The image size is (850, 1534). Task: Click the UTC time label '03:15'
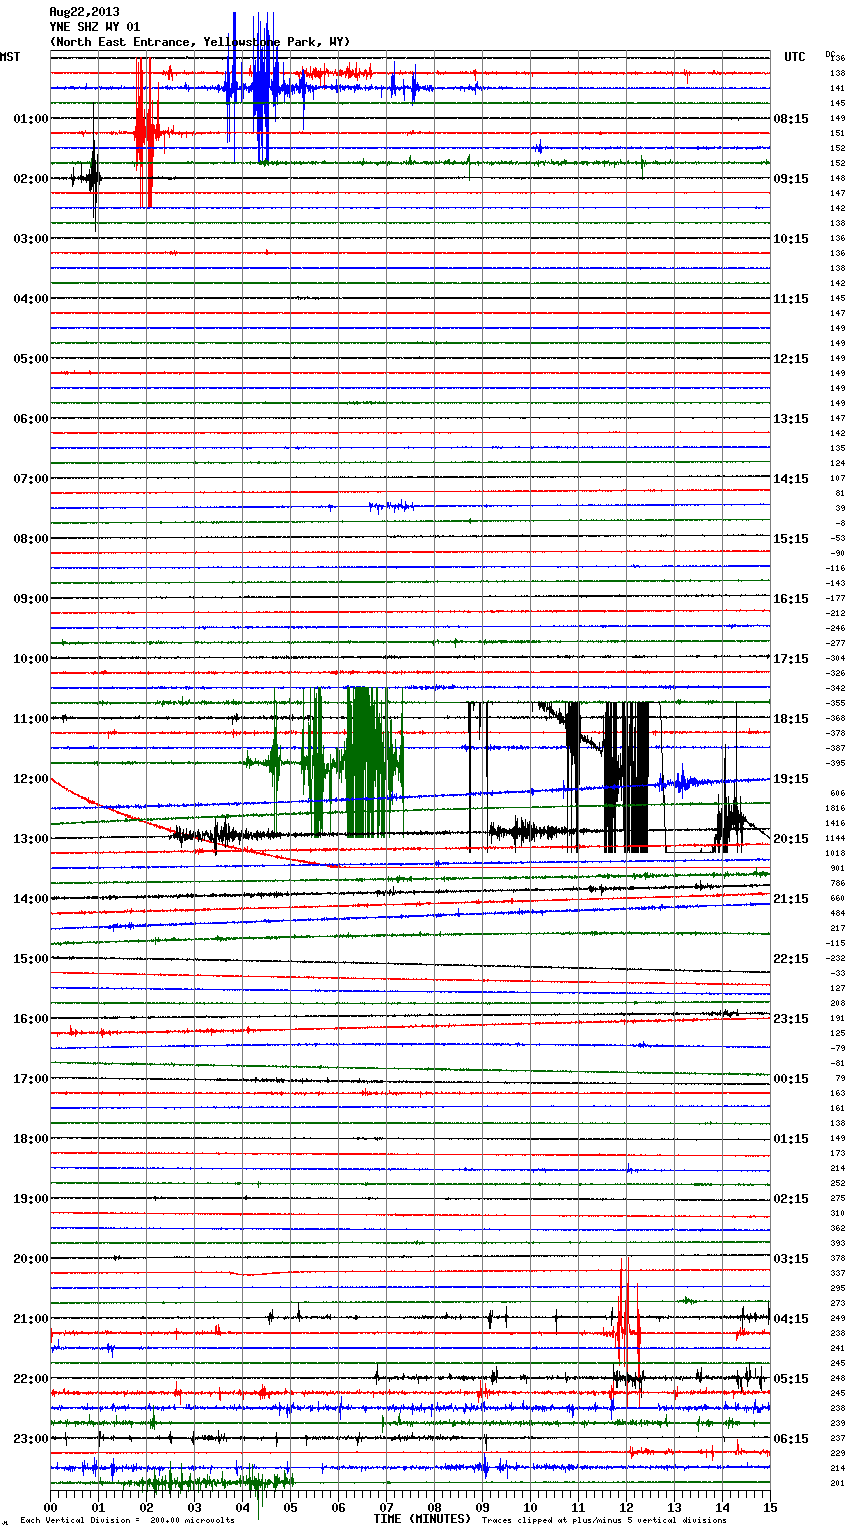click(791, 1259)
